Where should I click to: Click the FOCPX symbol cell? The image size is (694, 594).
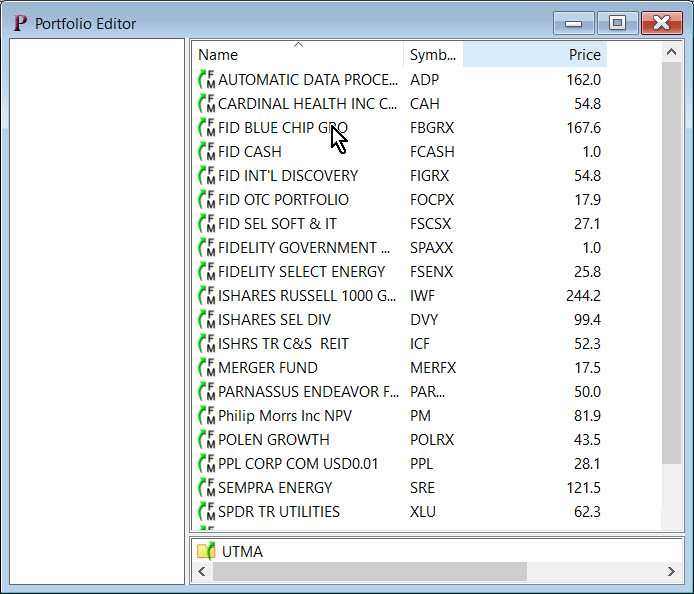pyautogui.click(x=432, y=199)
